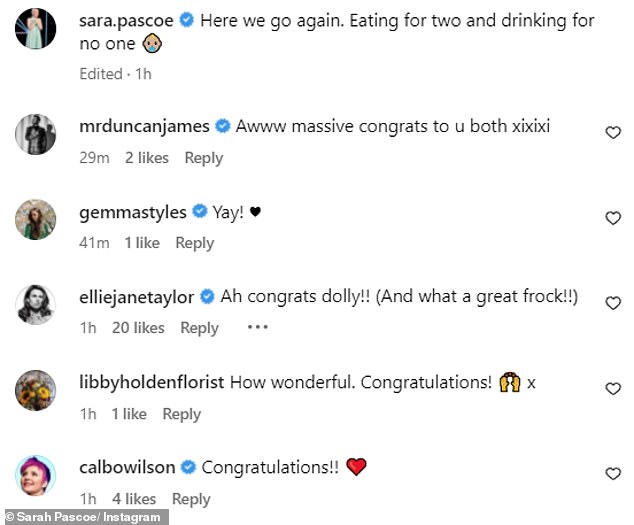Click the verified badge beside gemmastyles
The width and height of the screenshot is (634, 525).
point(199,211)
